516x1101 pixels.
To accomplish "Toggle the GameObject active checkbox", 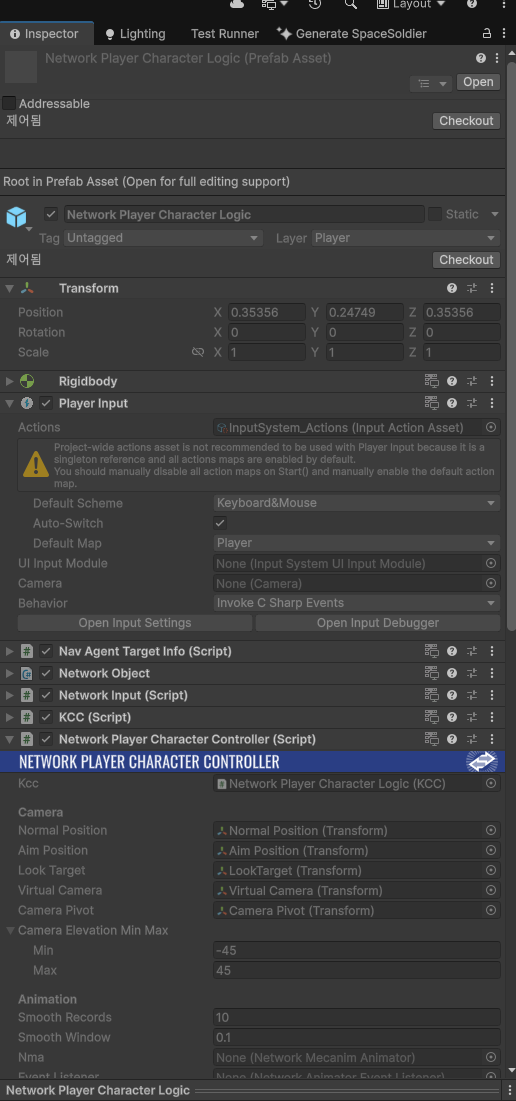I will coord(51,214).
